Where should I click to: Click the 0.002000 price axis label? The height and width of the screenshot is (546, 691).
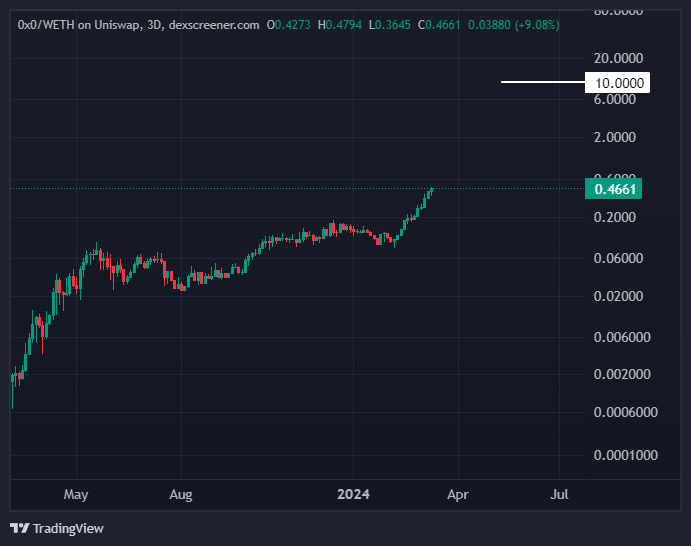622,374
